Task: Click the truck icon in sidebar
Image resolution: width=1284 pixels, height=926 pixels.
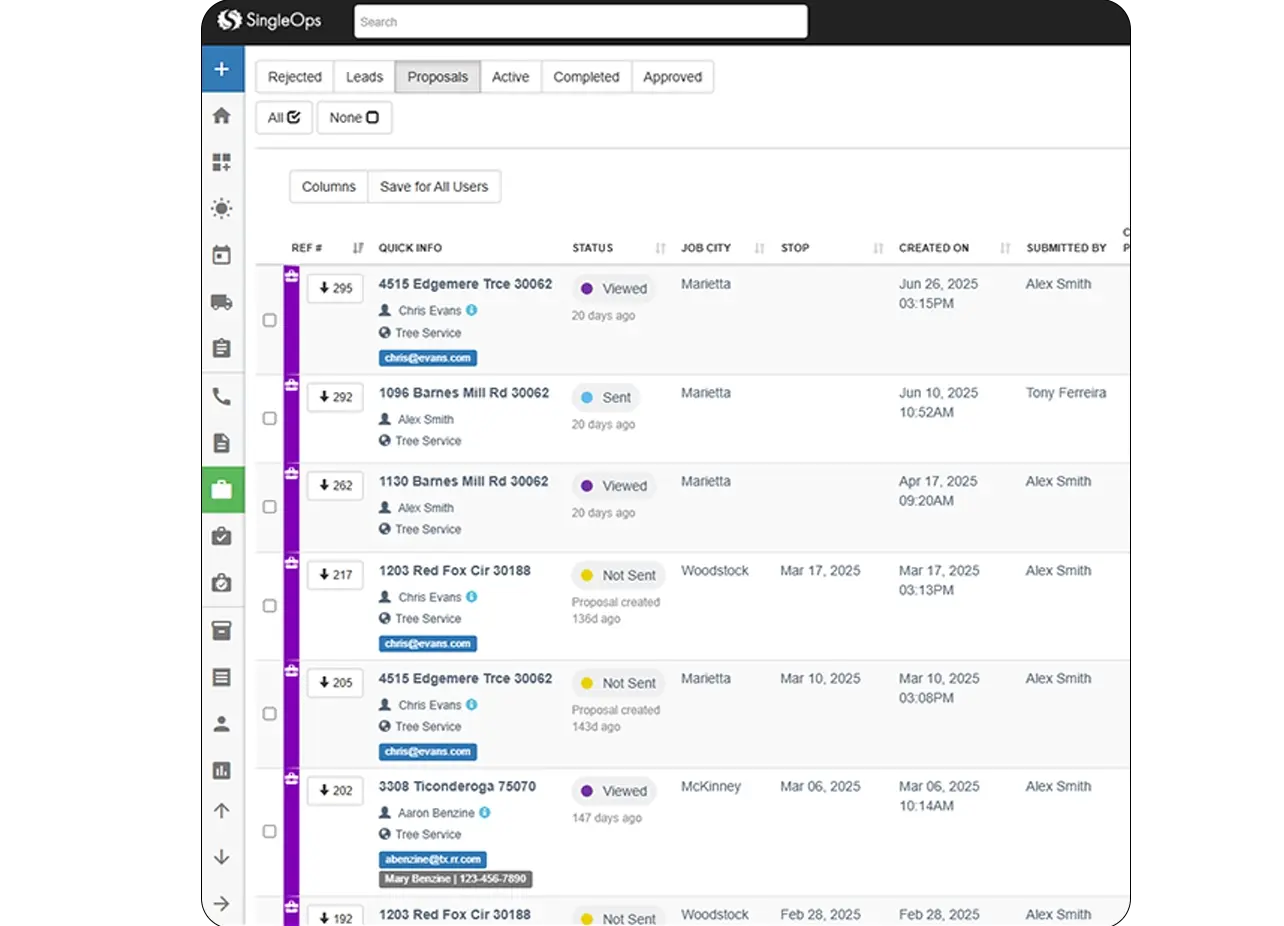Action: coord(222,302)
